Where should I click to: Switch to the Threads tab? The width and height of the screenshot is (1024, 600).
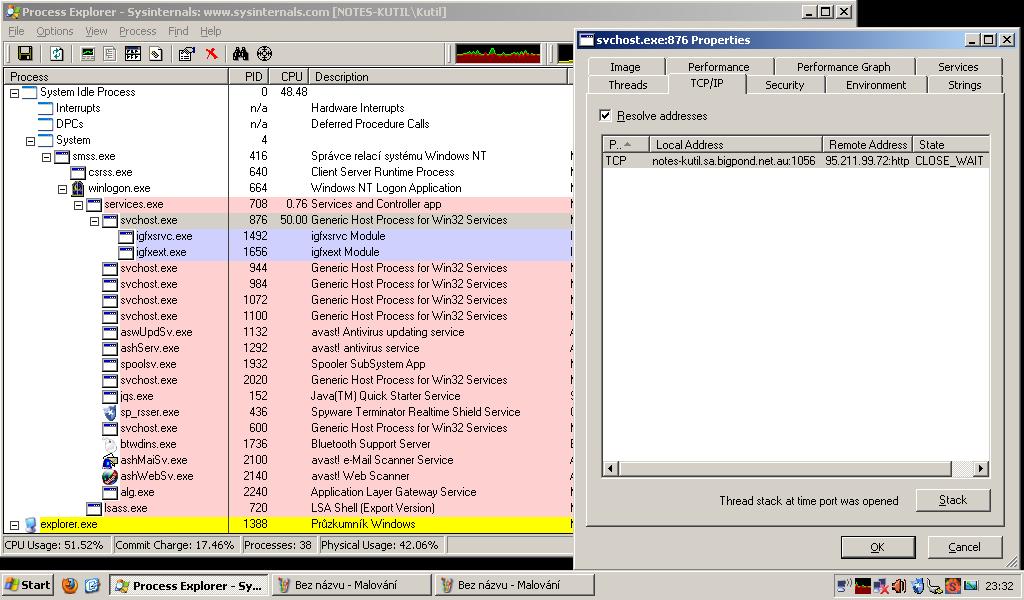click(627, 85)
